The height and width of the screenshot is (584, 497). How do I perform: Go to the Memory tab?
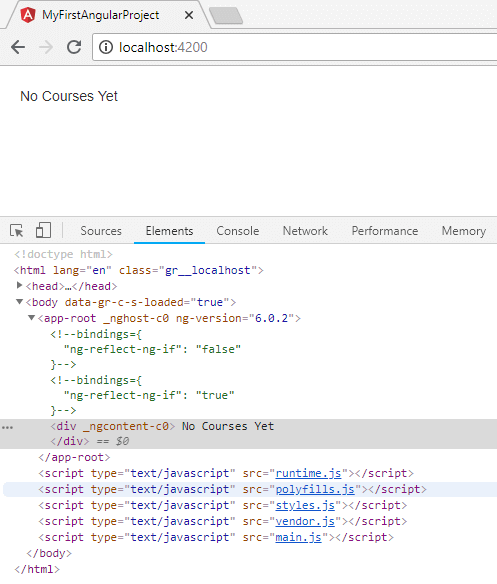pyautogui.click(x=464, y=231)
